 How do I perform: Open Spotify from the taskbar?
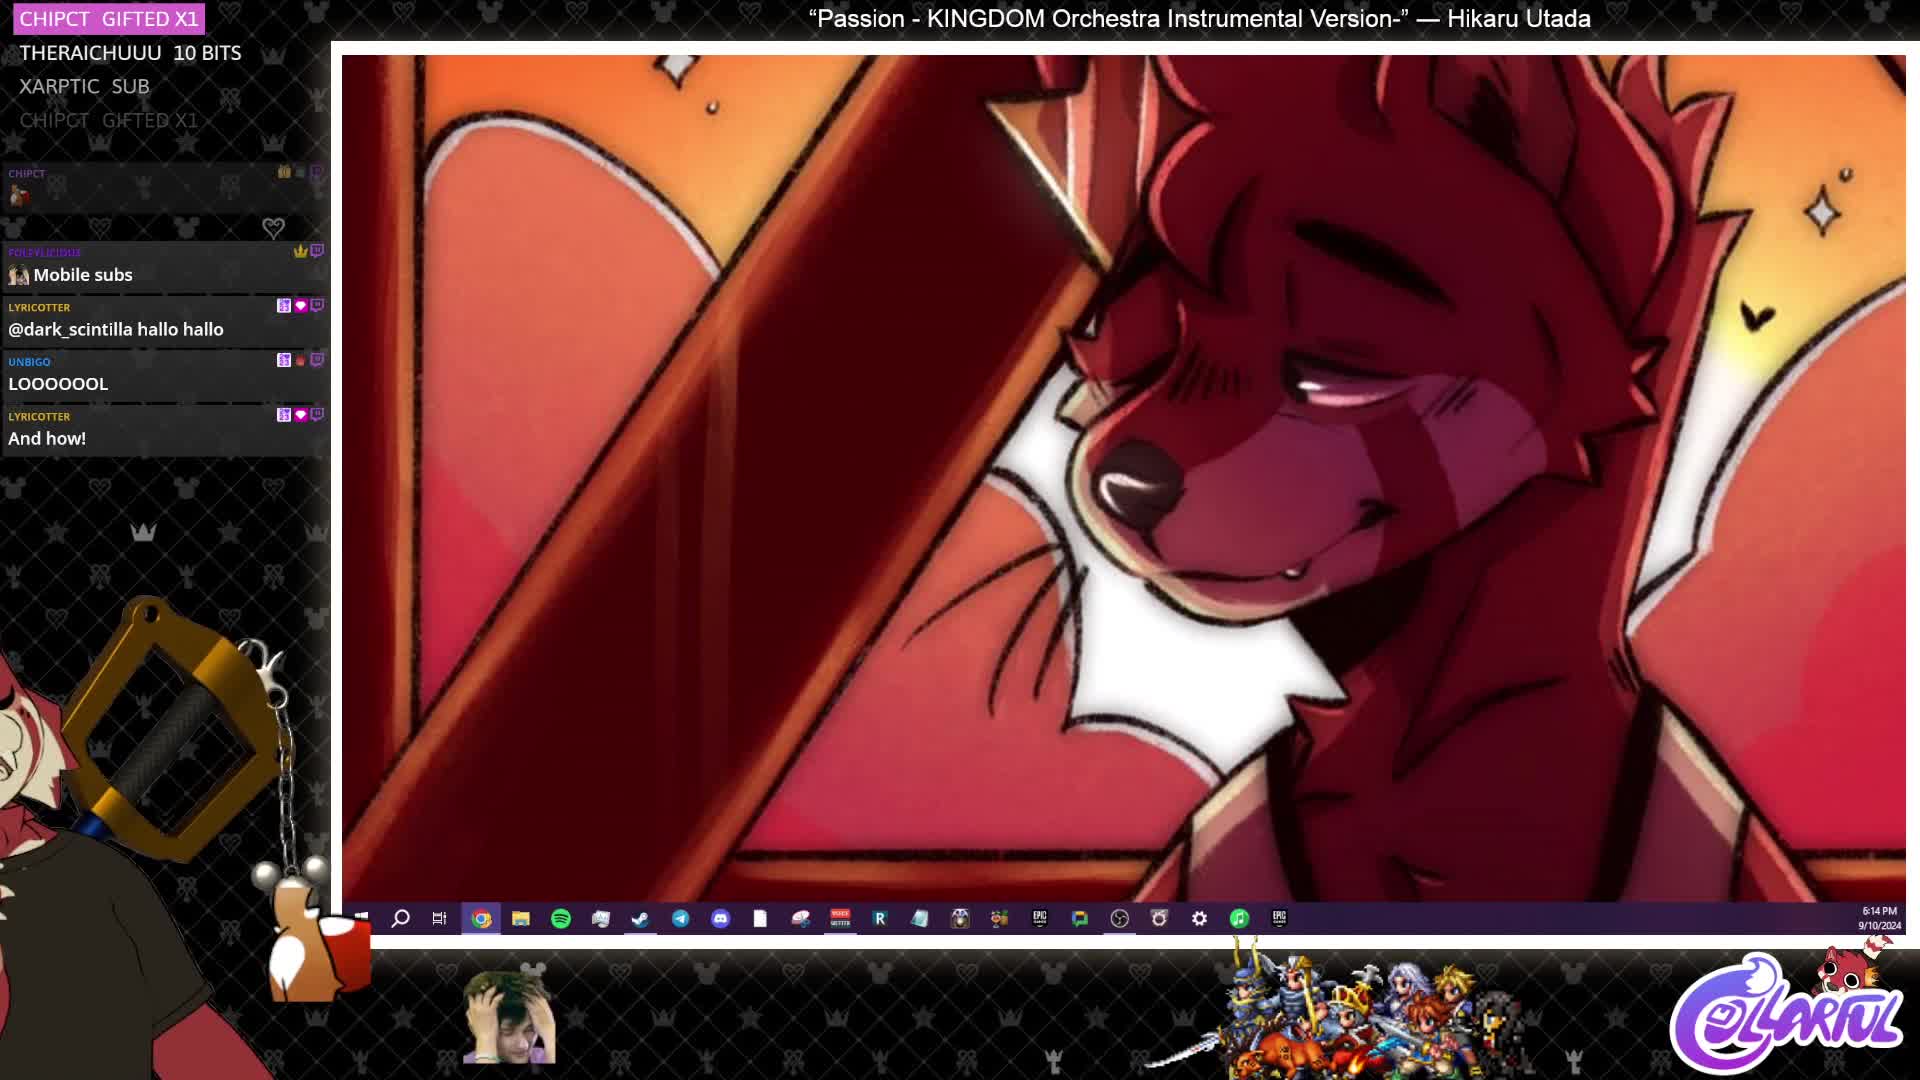561,918
